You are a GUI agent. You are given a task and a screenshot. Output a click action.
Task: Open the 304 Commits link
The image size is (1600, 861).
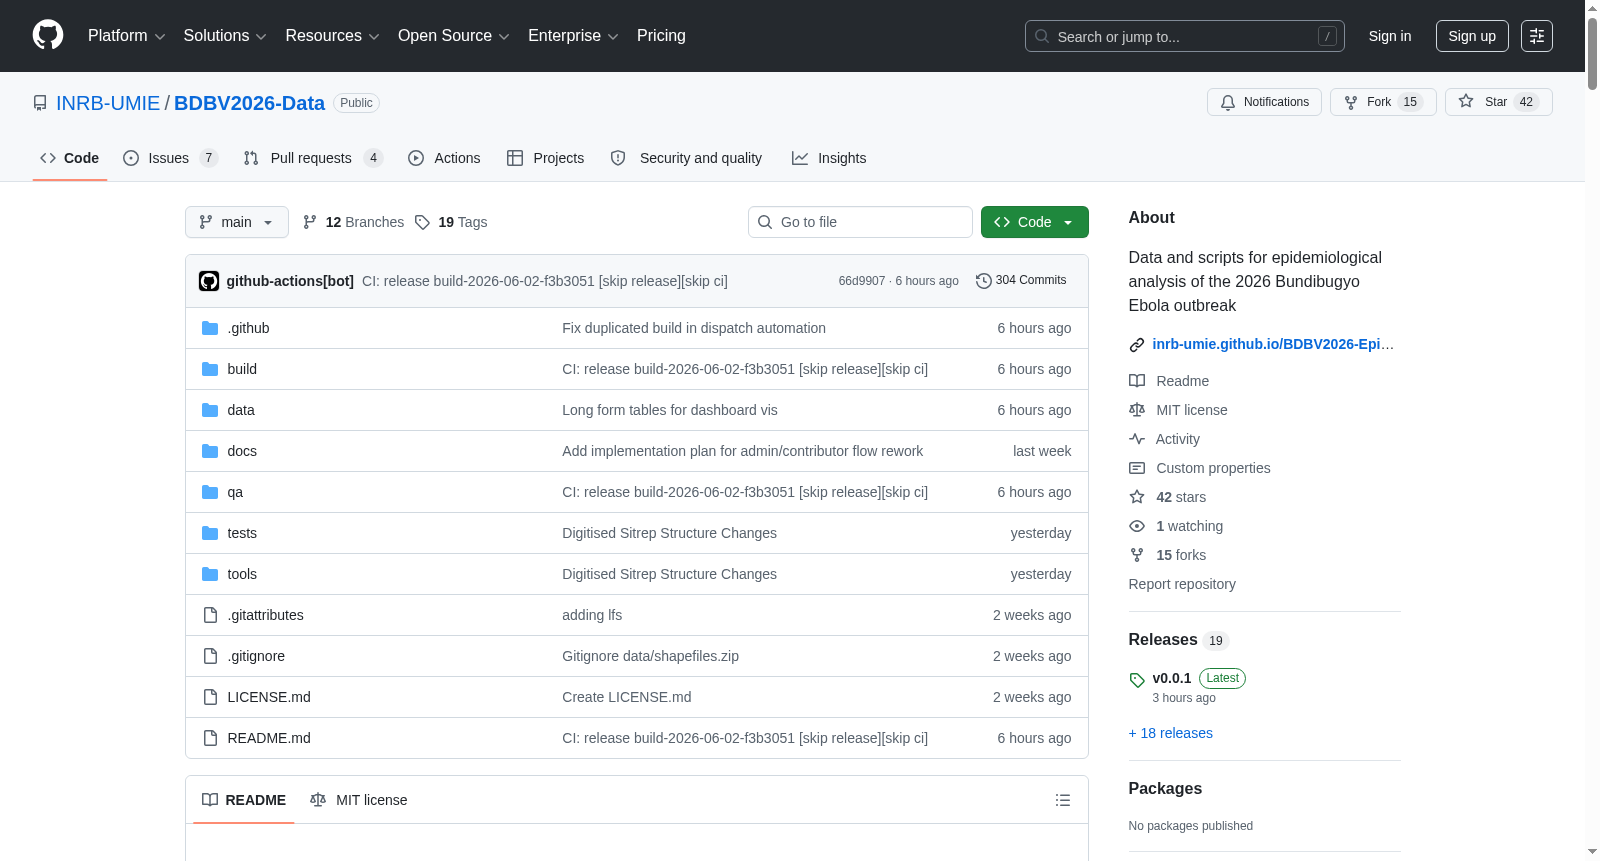click(1021, 281)
